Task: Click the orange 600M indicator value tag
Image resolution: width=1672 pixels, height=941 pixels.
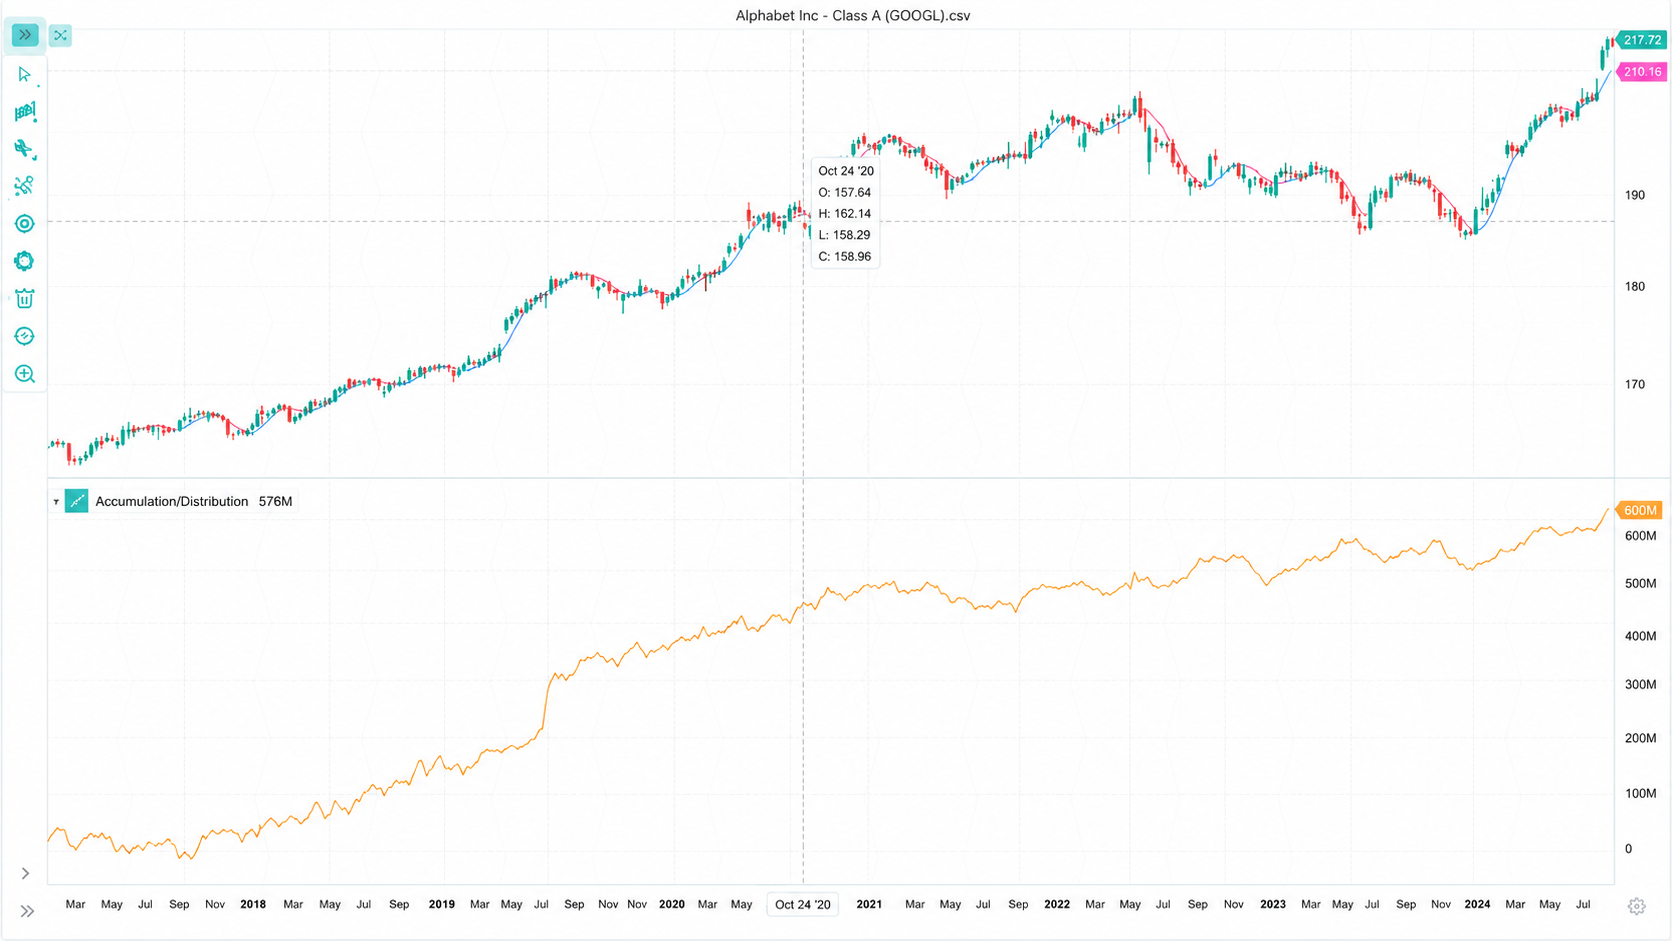Action: 1640,510
